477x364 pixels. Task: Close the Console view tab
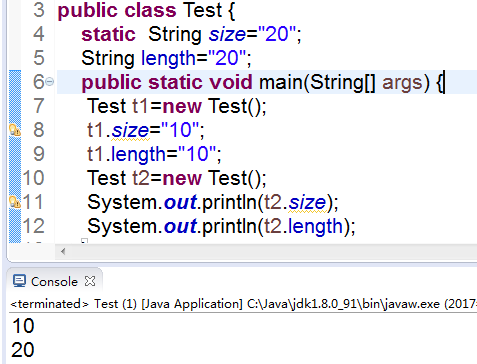click(x=90, y=281)
